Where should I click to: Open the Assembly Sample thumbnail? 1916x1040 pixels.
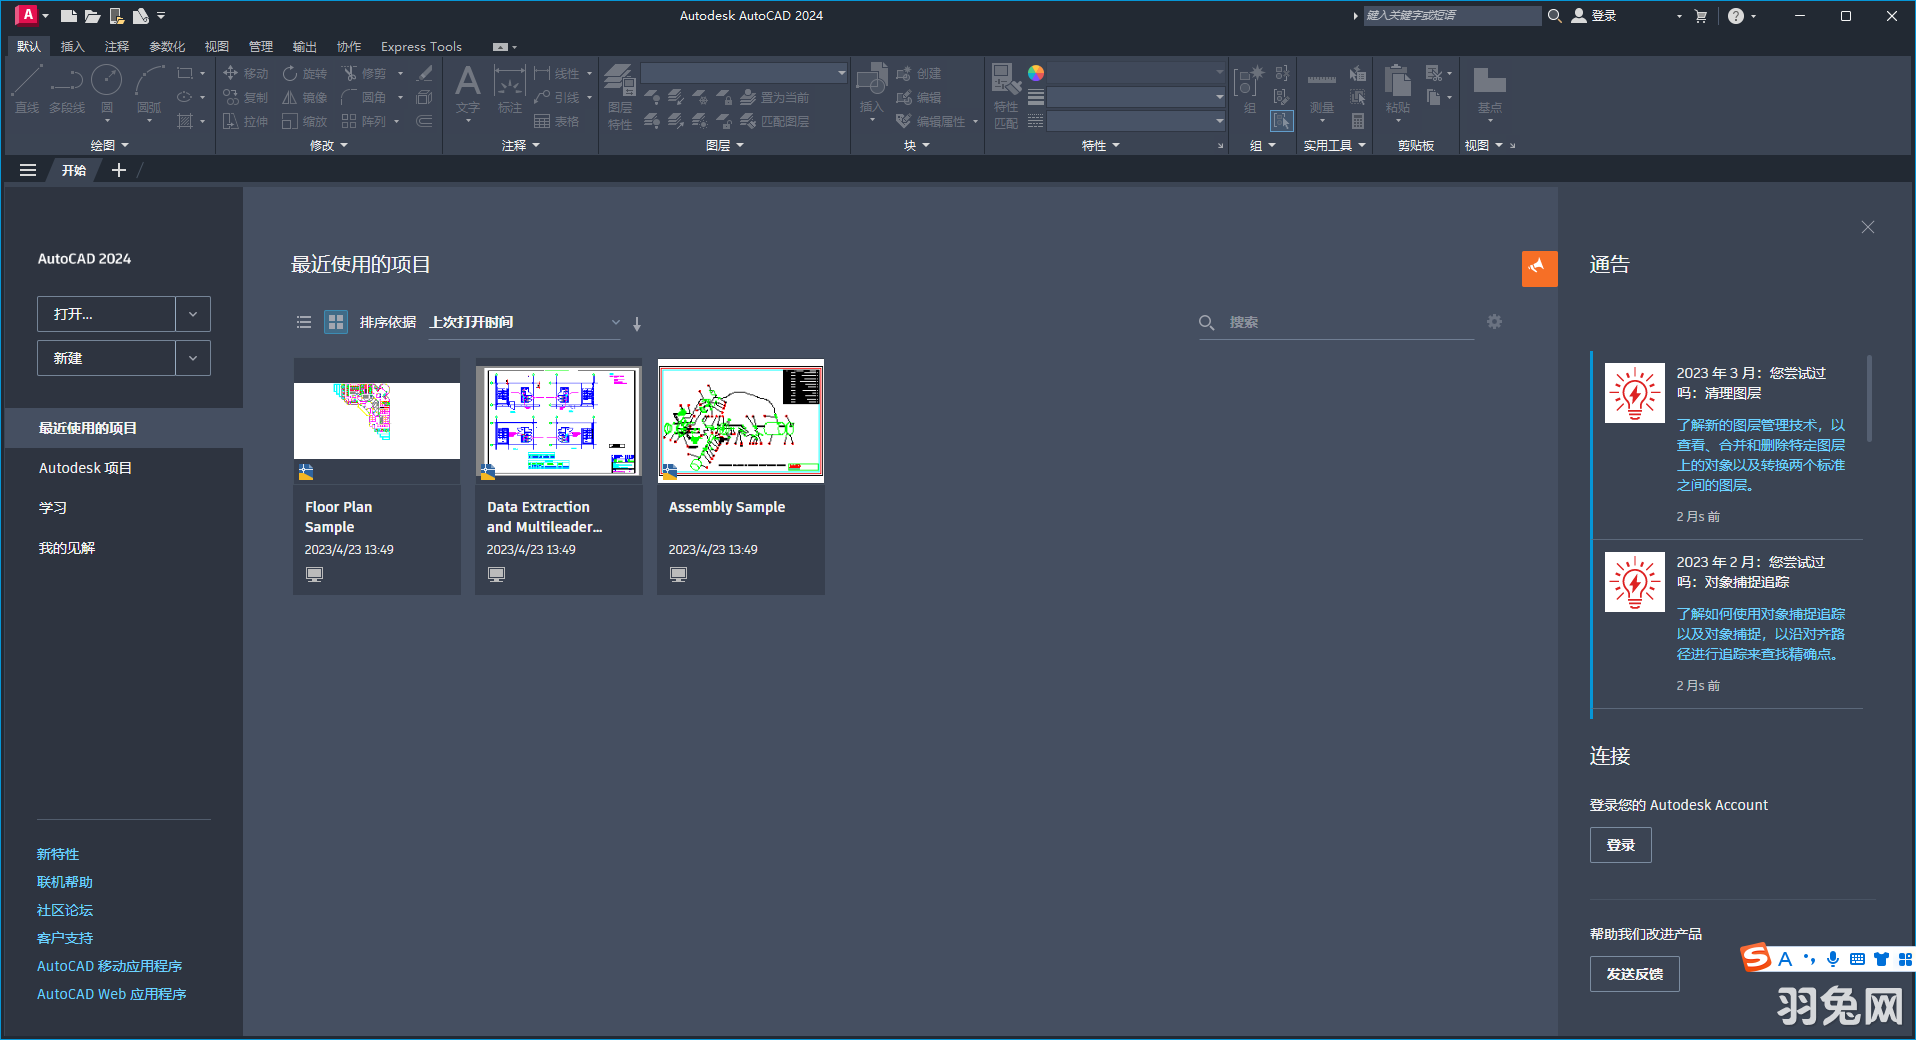(x=741, y=420)
